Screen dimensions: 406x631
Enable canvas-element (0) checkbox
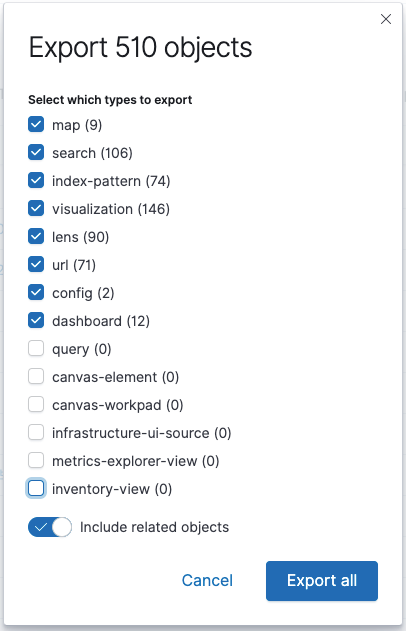click(x=36, y=376)
